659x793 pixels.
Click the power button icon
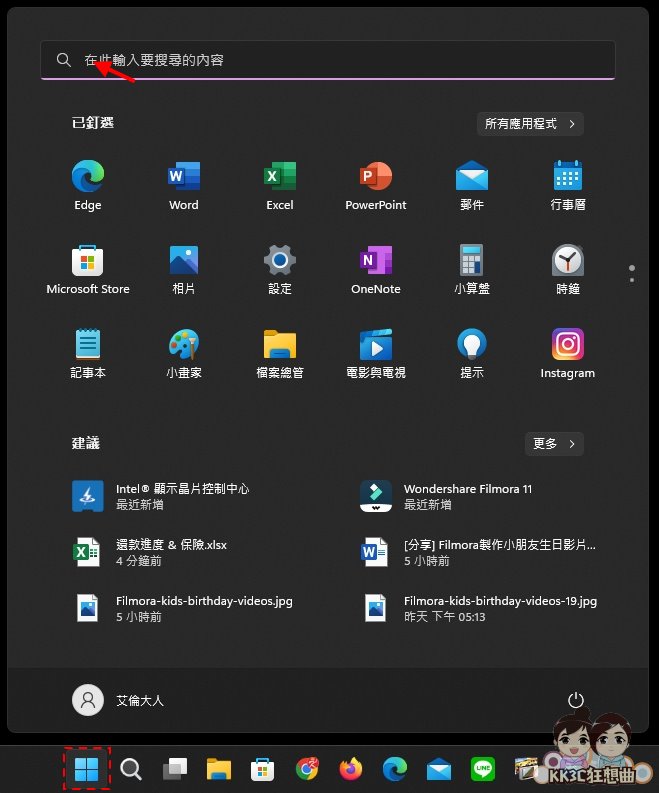pyautogui.click(x=576, y=700)
